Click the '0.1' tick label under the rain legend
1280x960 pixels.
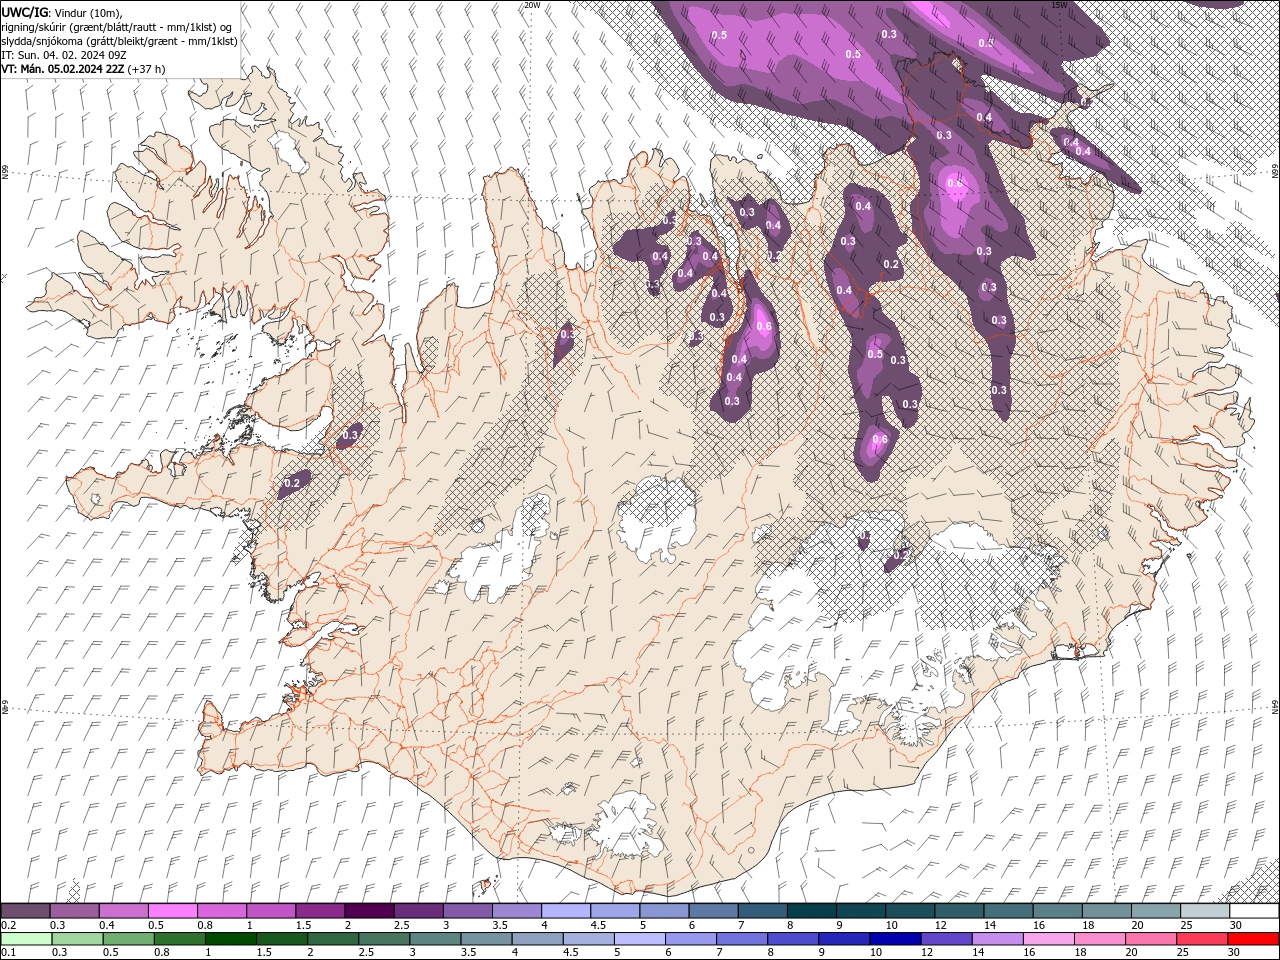pos(8,953)
